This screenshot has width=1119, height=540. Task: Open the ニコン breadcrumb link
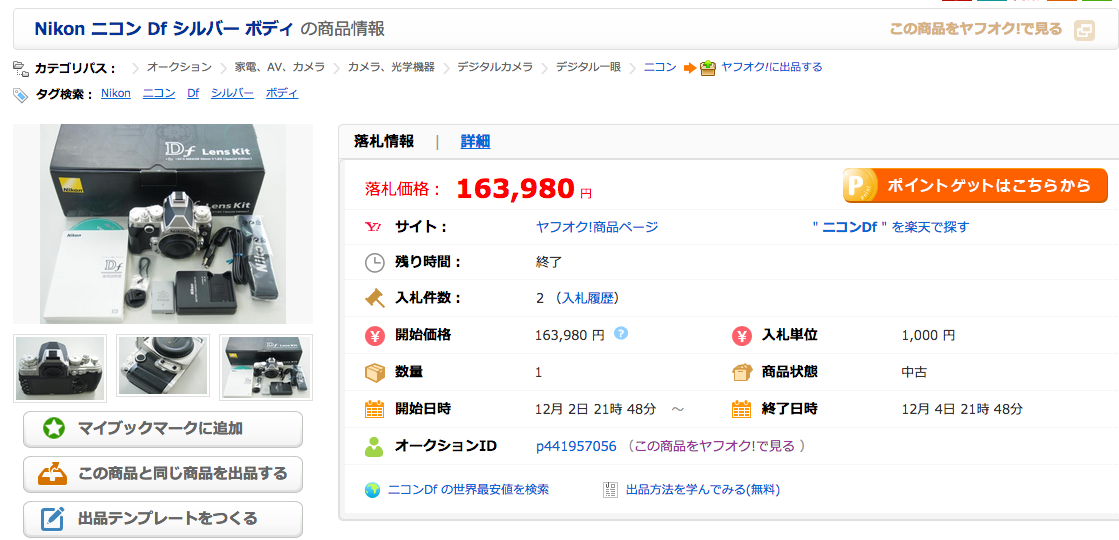click(x=660, y=67)
